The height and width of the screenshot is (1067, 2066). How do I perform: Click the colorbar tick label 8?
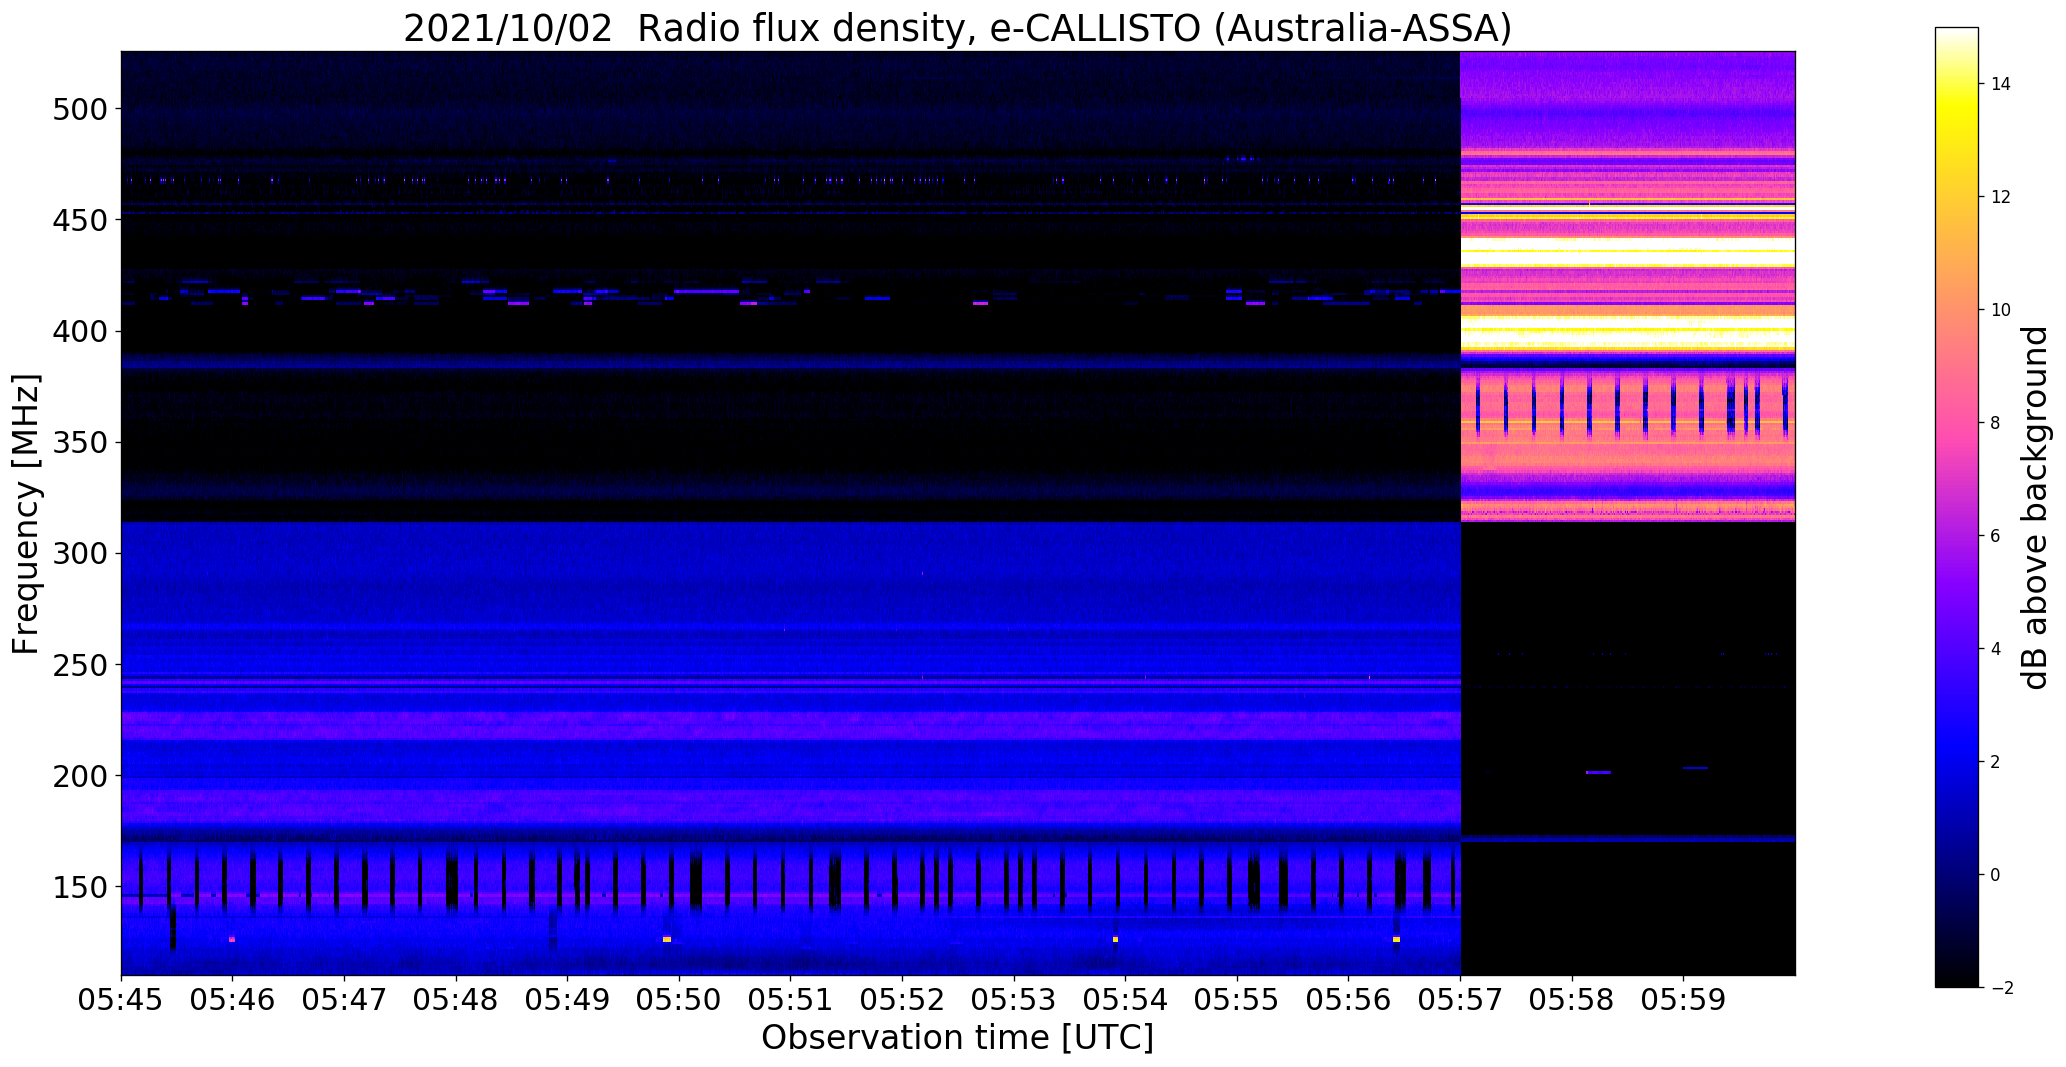point(1996,423)
